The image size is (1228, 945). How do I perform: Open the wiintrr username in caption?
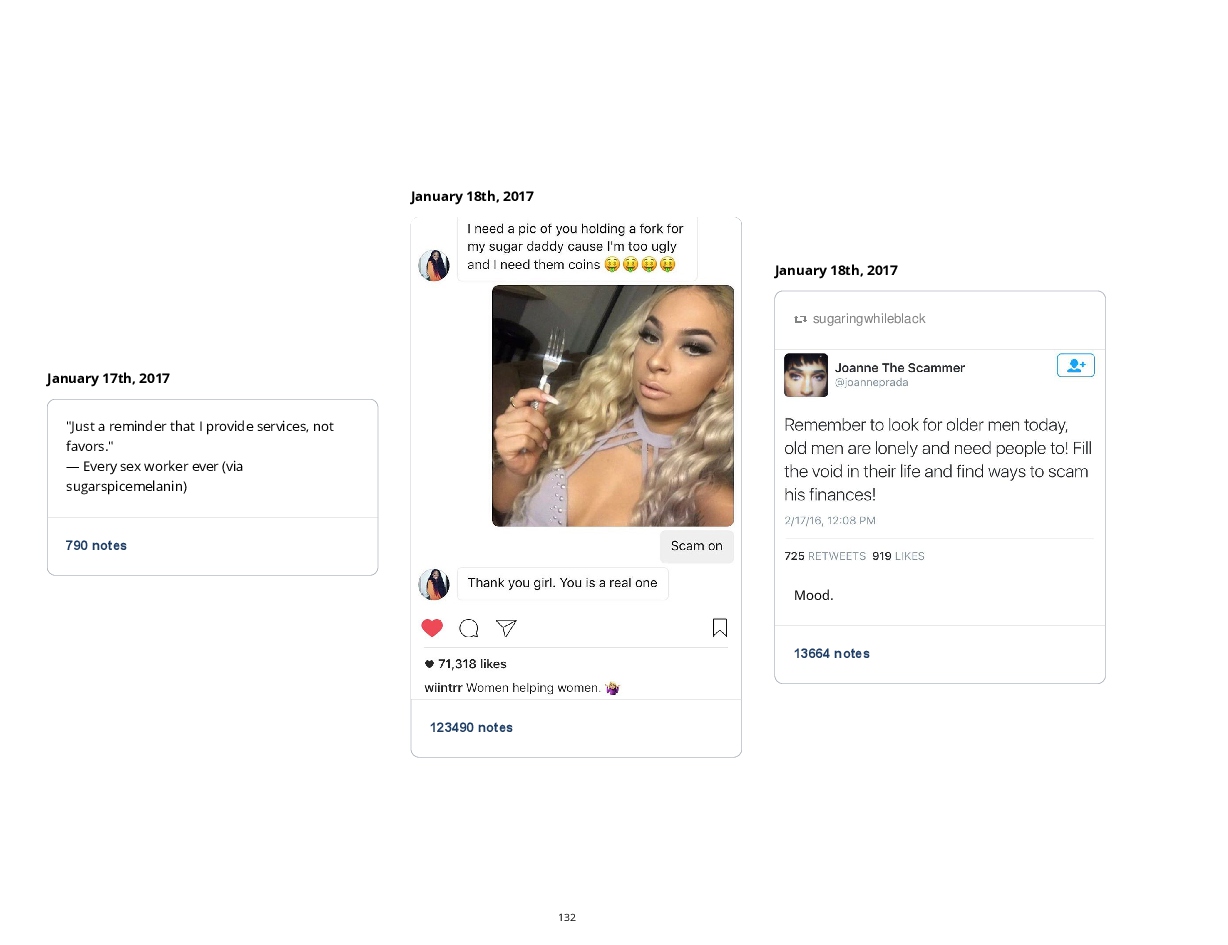pyautogui.click(x=443, y=688)
